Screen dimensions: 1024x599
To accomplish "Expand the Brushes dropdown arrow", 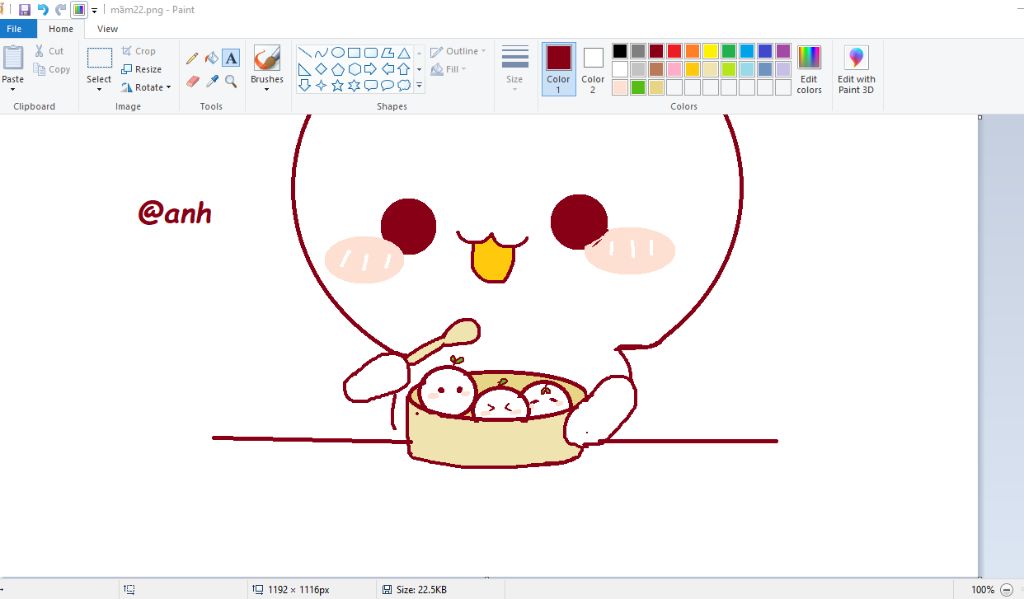I will pos(266,89).
